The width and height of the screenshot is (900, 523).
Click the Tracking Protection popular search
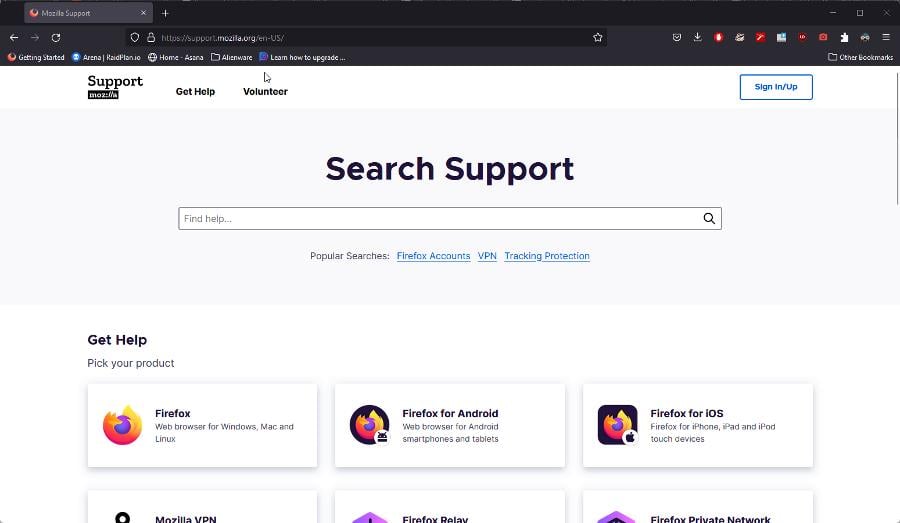(x=547, y=256)
